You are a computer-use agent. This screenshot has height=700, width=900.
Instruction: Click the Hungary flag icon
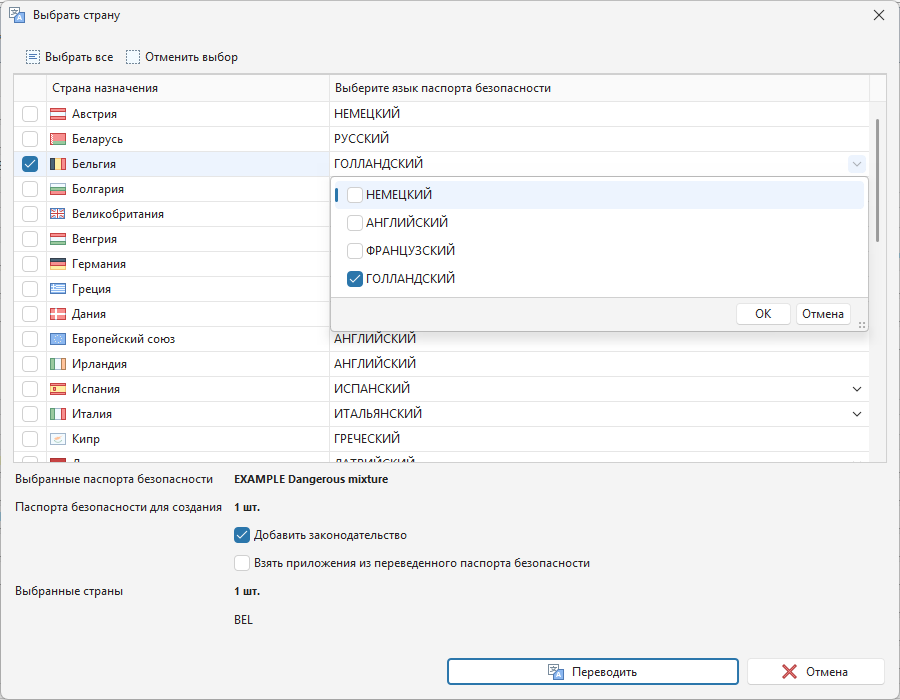[x=58, y=239]
